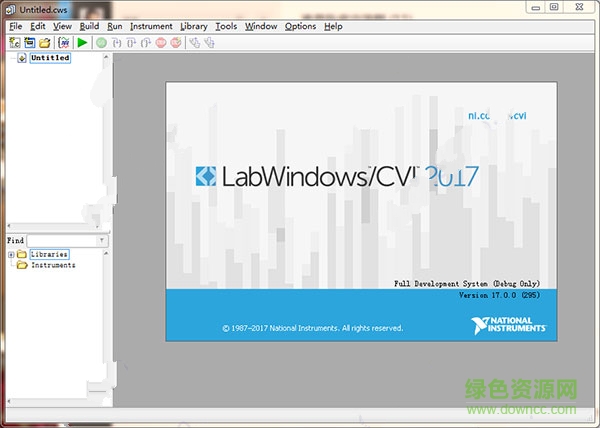Viewport: 600px width, 428px height.
Task: Select the Libraries tree item
Action: click(x=49, y=254)
